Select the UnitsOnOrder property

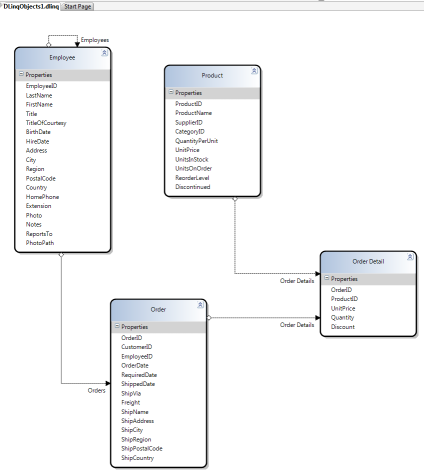(x=194, y=168)
